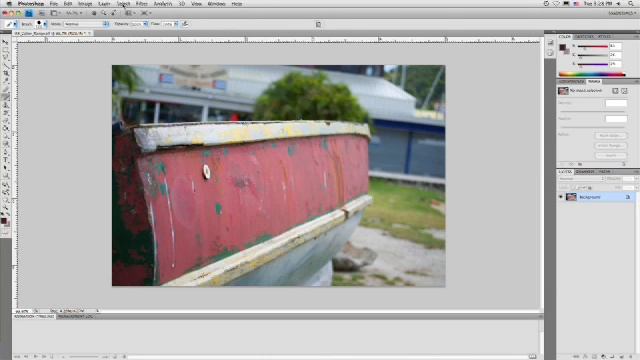Click the Background layer thumbnail
This screenshot has width=640, height=360.
(x=571, y=197)
